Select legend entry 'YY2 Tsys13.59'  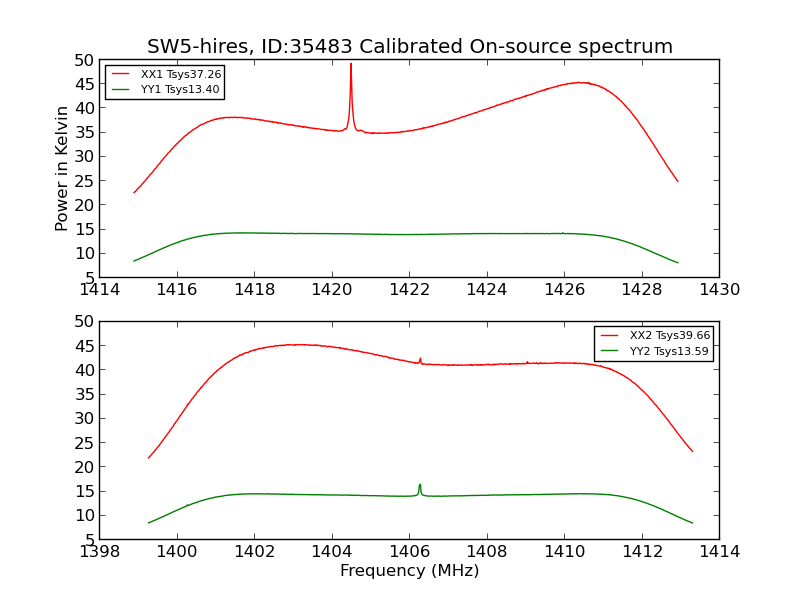click(669, 351)
